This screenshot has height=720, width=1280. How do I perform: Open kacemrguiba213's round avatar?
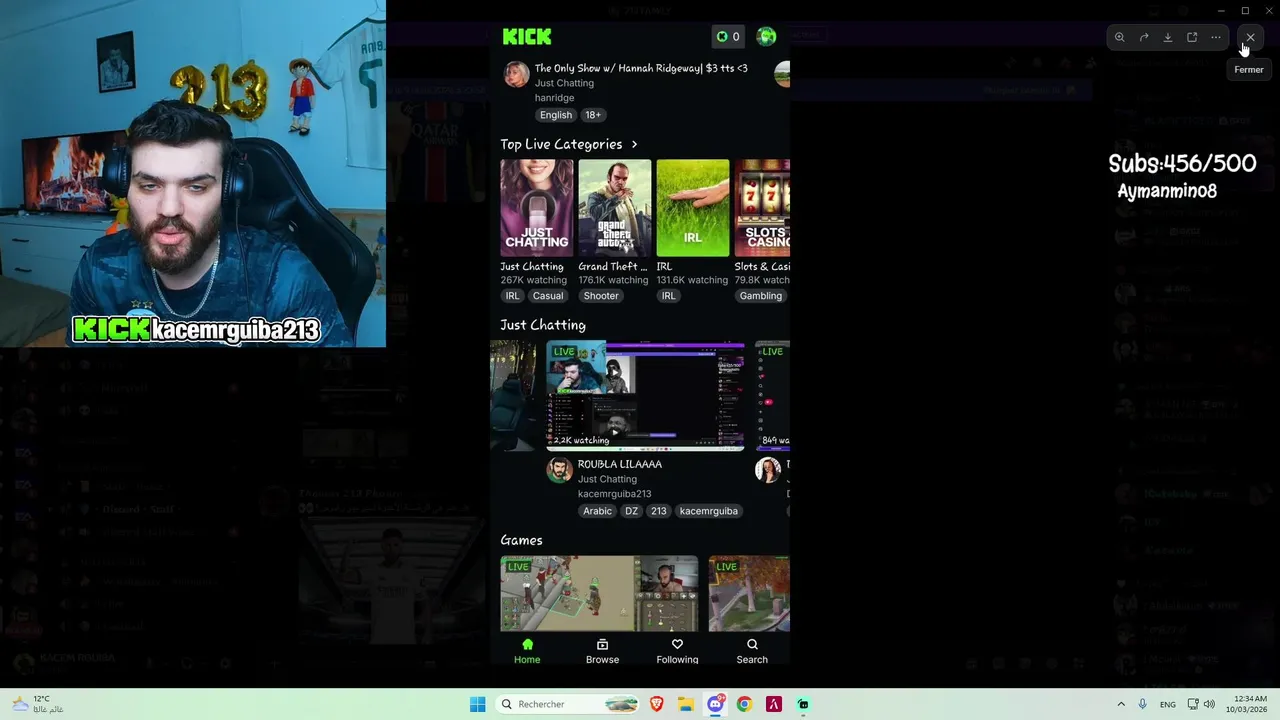560,470
